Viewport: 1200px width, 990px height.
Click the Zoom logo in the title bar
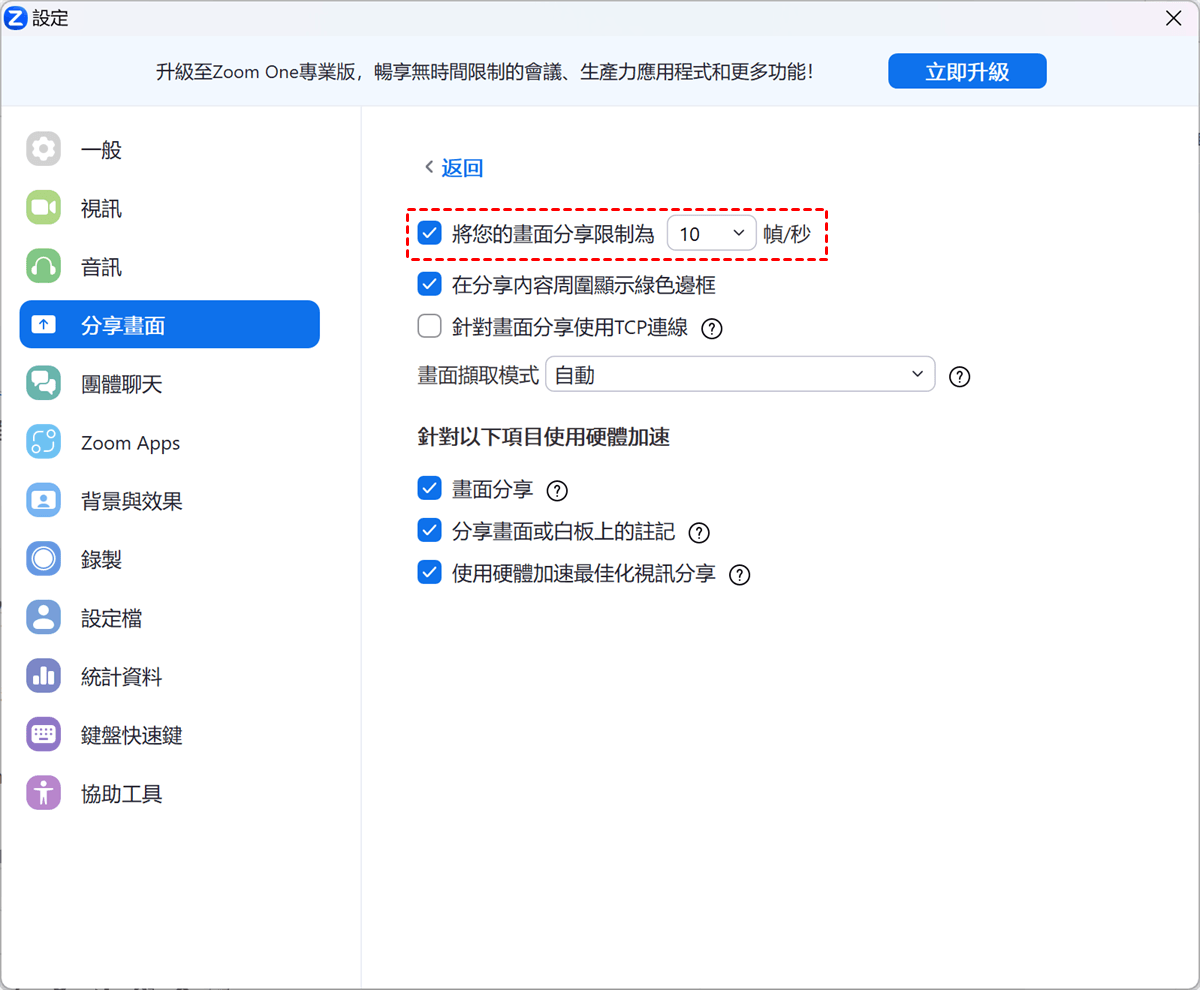[x=16, y=18]
